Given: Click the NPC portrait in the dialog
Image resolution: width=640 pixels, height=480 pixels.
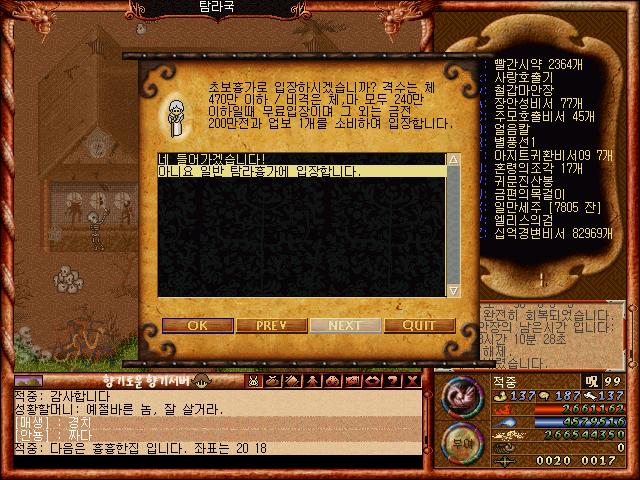Looking at the screenshot, I should pos(176,118).
